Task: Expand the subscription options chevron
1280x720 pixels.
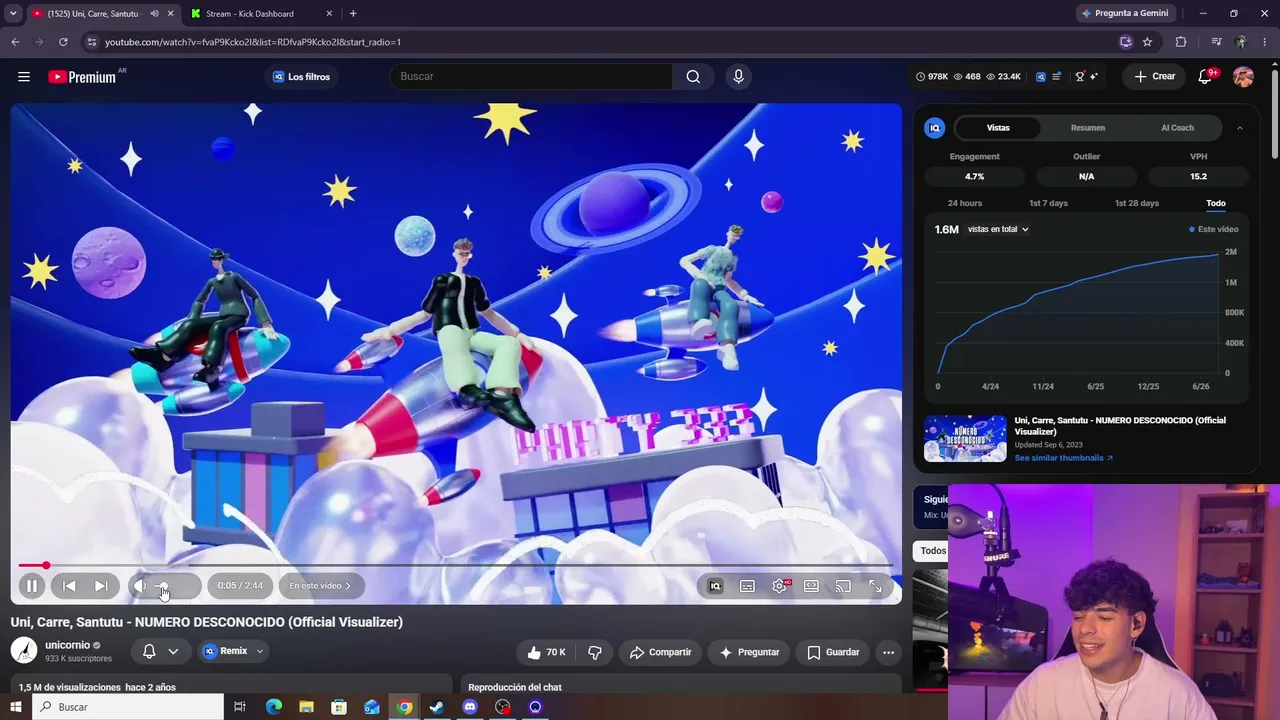Action: [173, 651]
